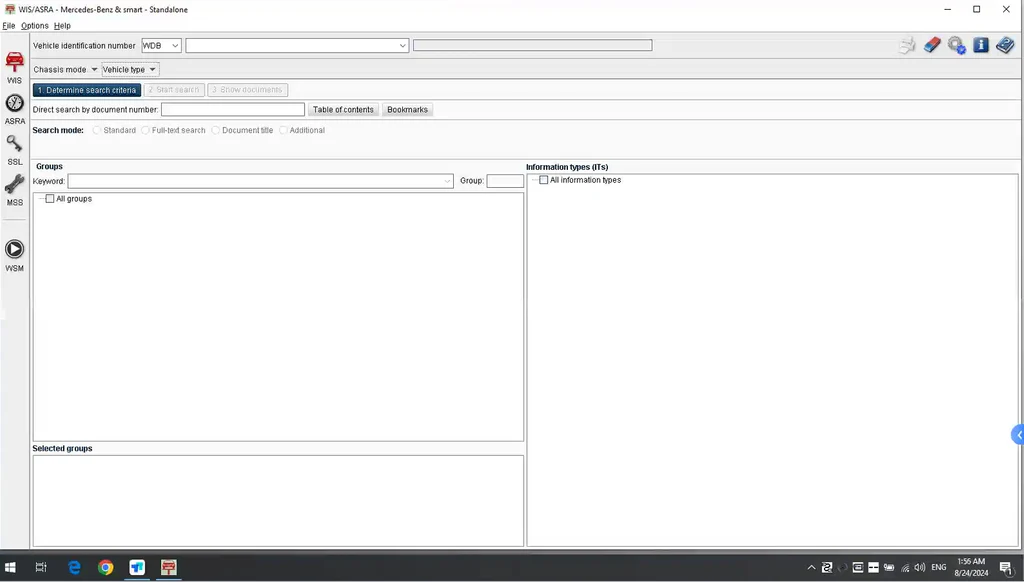
Task: Open the gear settings icon
Action: pyautogui.click(x=956, y=45)
